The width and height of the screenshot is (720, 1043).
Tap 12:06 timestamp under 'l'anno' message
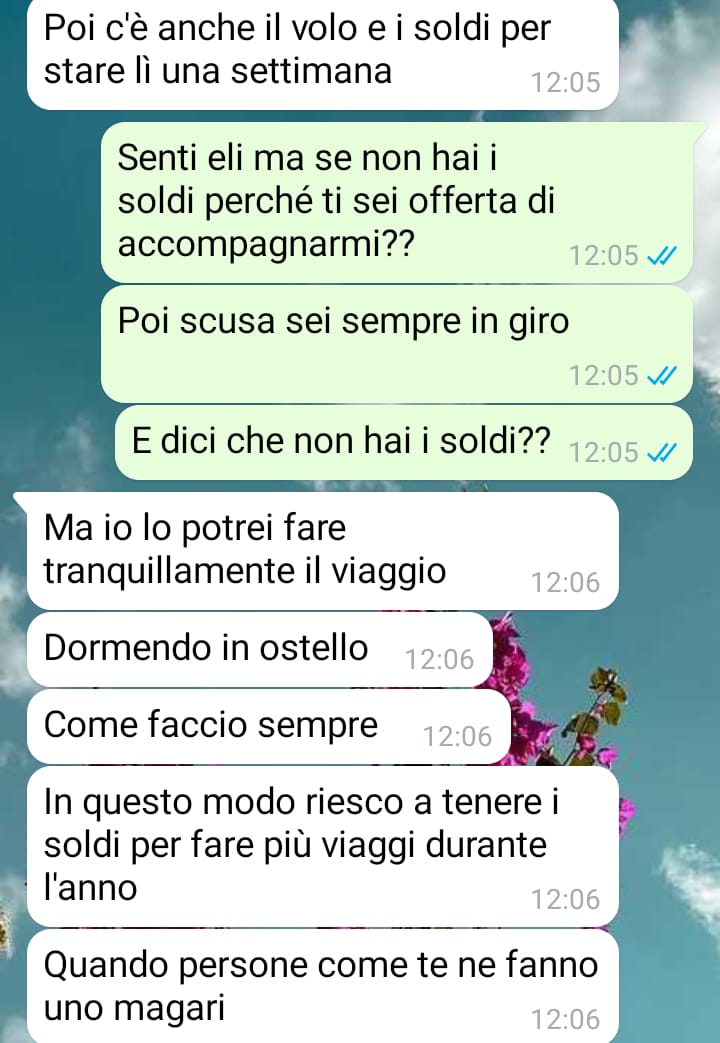tap(566, 899)
